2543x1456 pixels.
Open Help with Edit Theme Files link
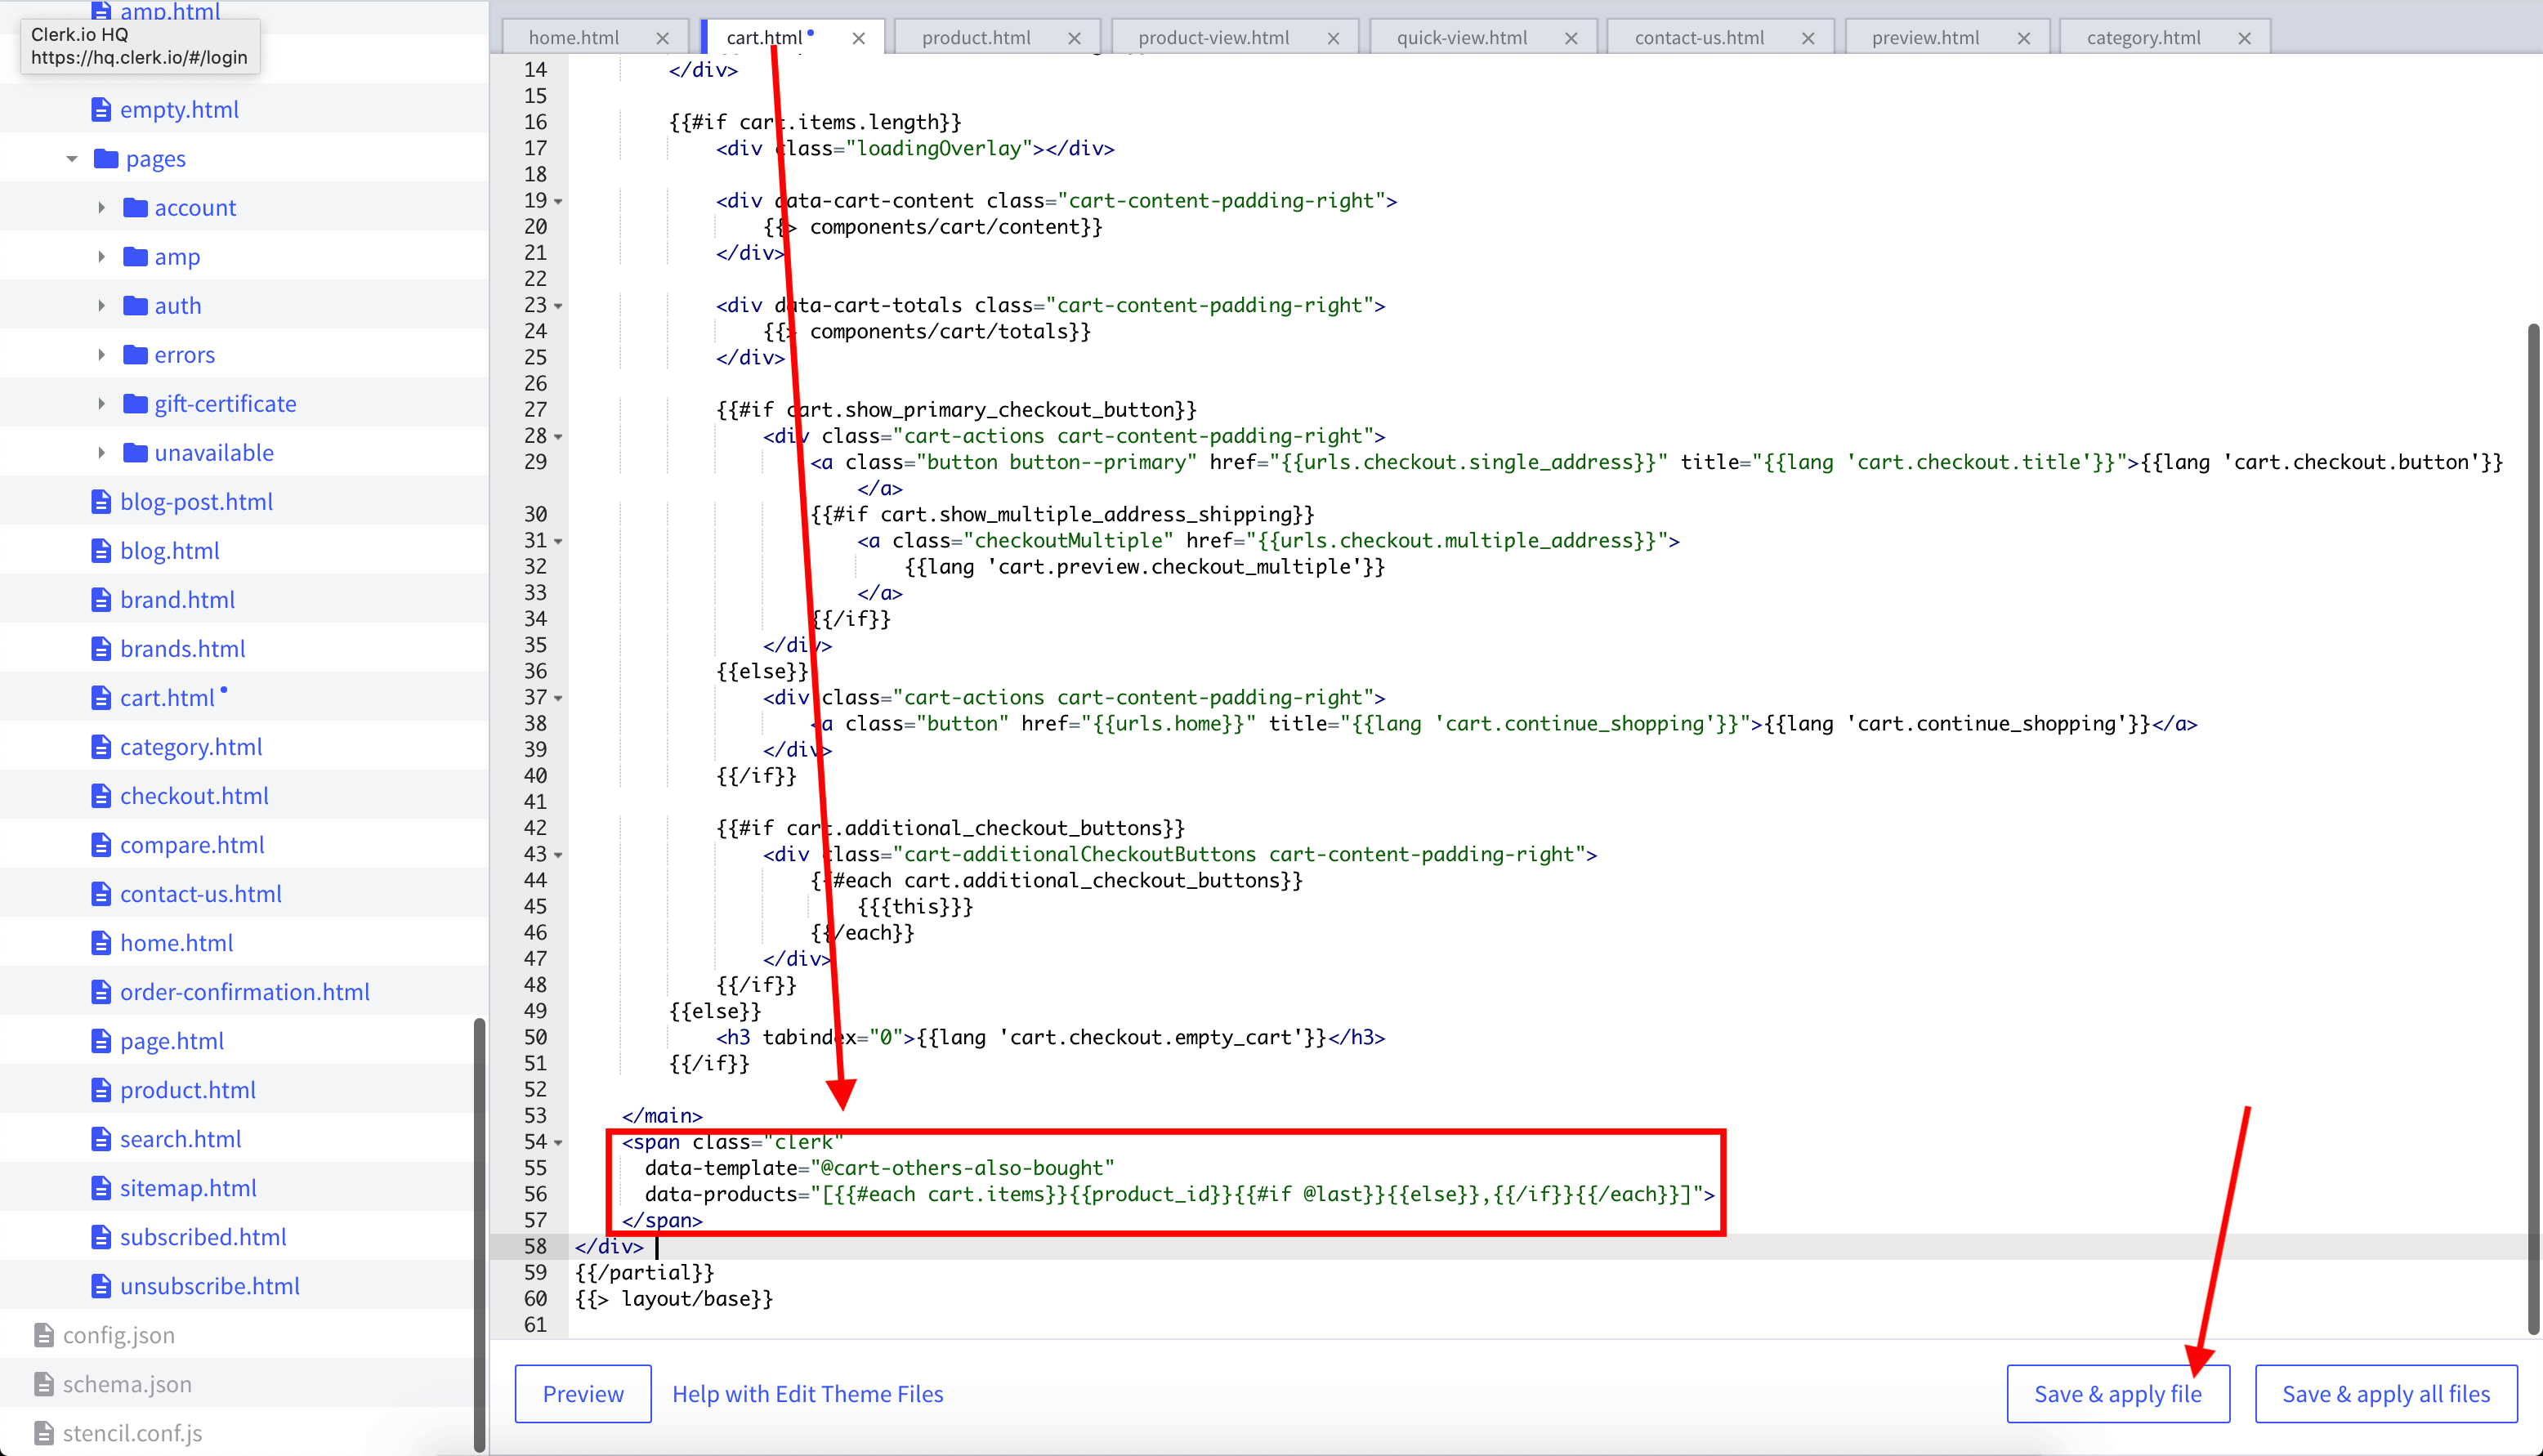click(807, 1394)
